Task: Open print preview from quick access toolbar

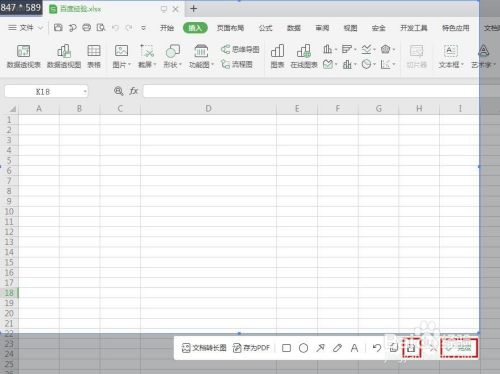Action: [101, 28]
